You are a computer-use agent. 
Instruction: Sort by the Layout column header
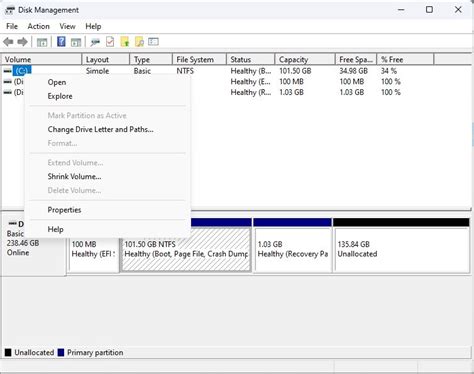(106, 60)
